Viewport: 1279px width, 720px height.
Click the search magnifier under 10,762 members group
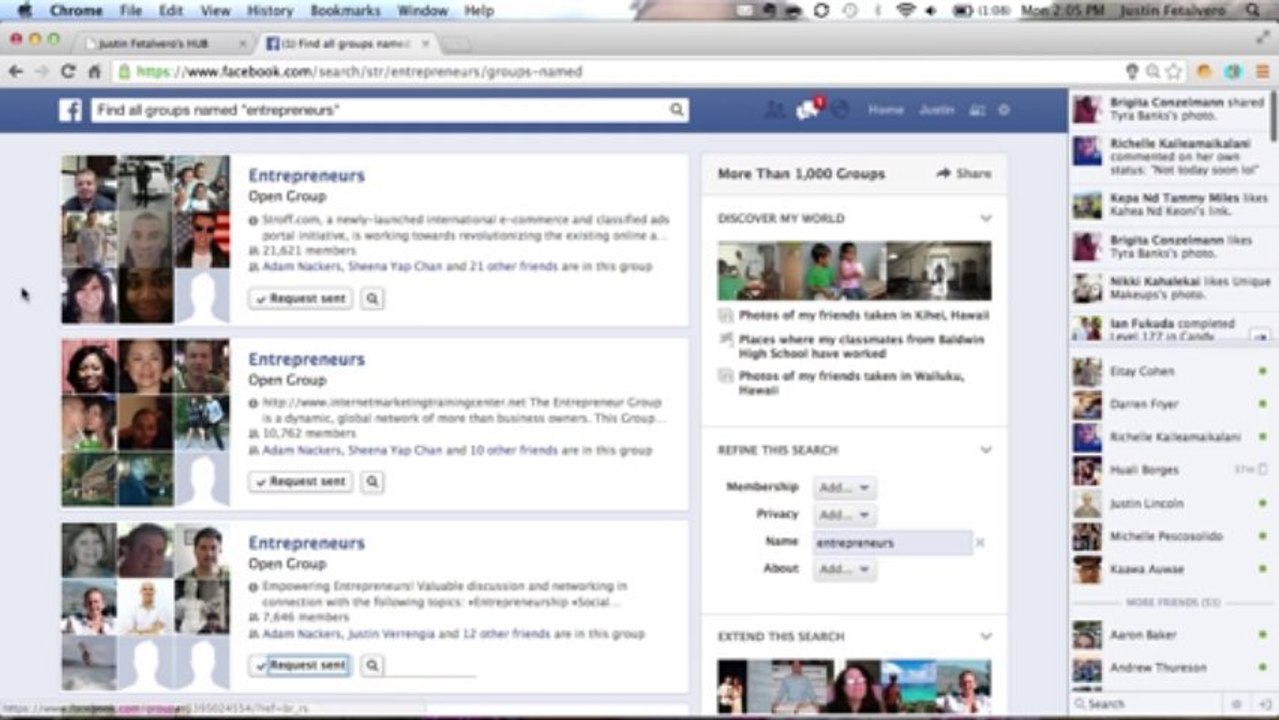[372, 482]
